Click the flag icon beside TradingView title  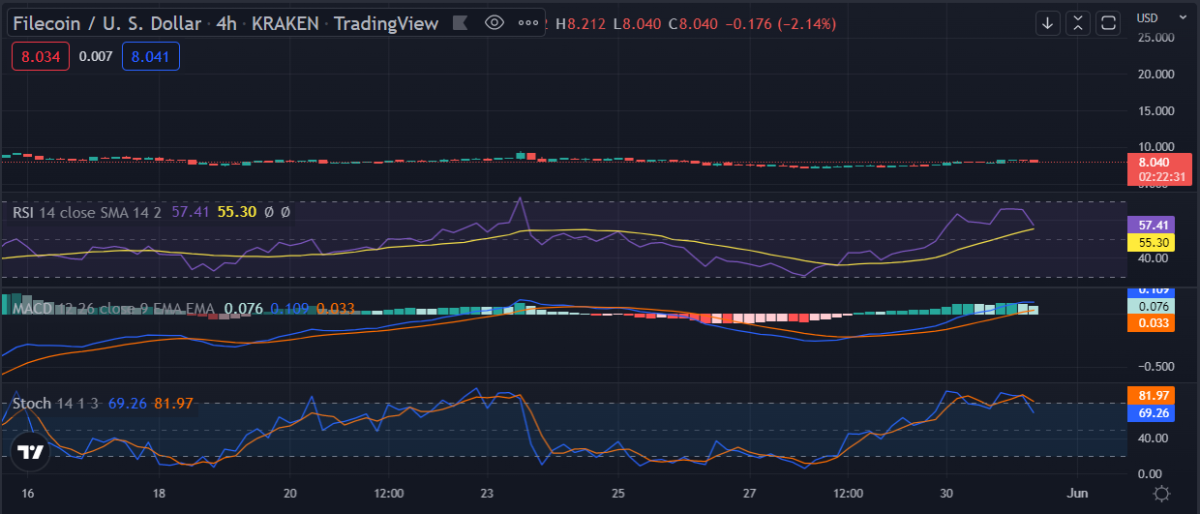pos(458,23)
